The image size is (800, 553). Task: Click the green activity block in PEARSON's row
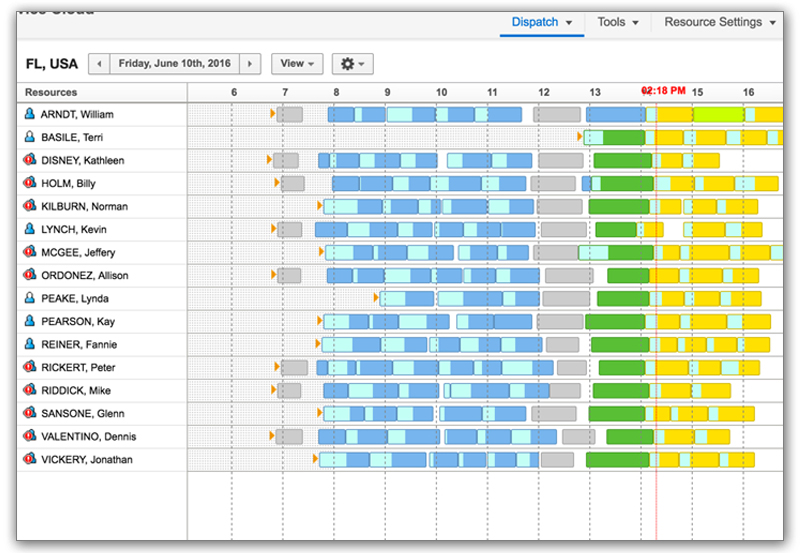point(615,321)
